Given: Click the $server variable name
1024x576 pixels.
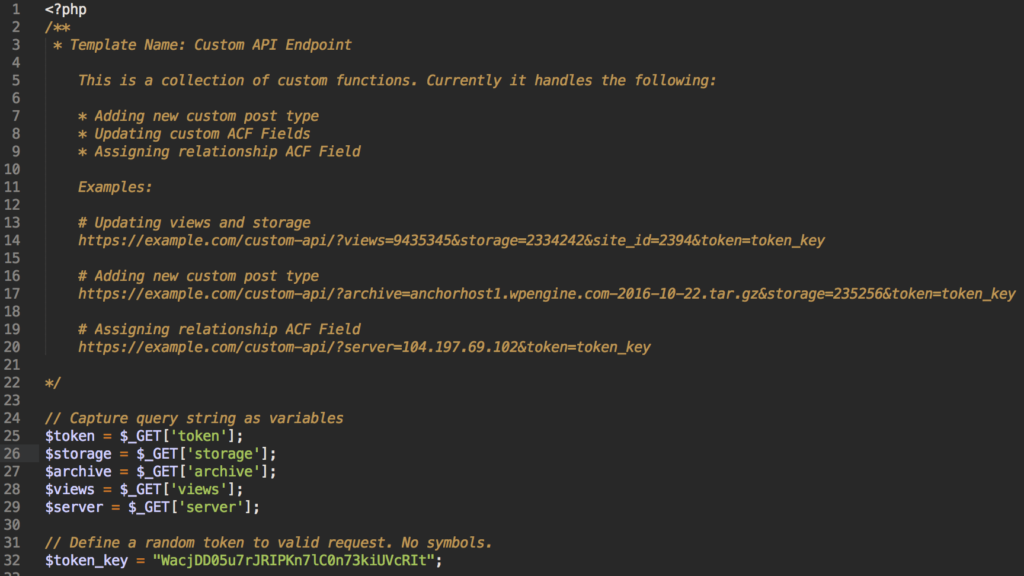Looking at the screenshot, I should point(74,508).
